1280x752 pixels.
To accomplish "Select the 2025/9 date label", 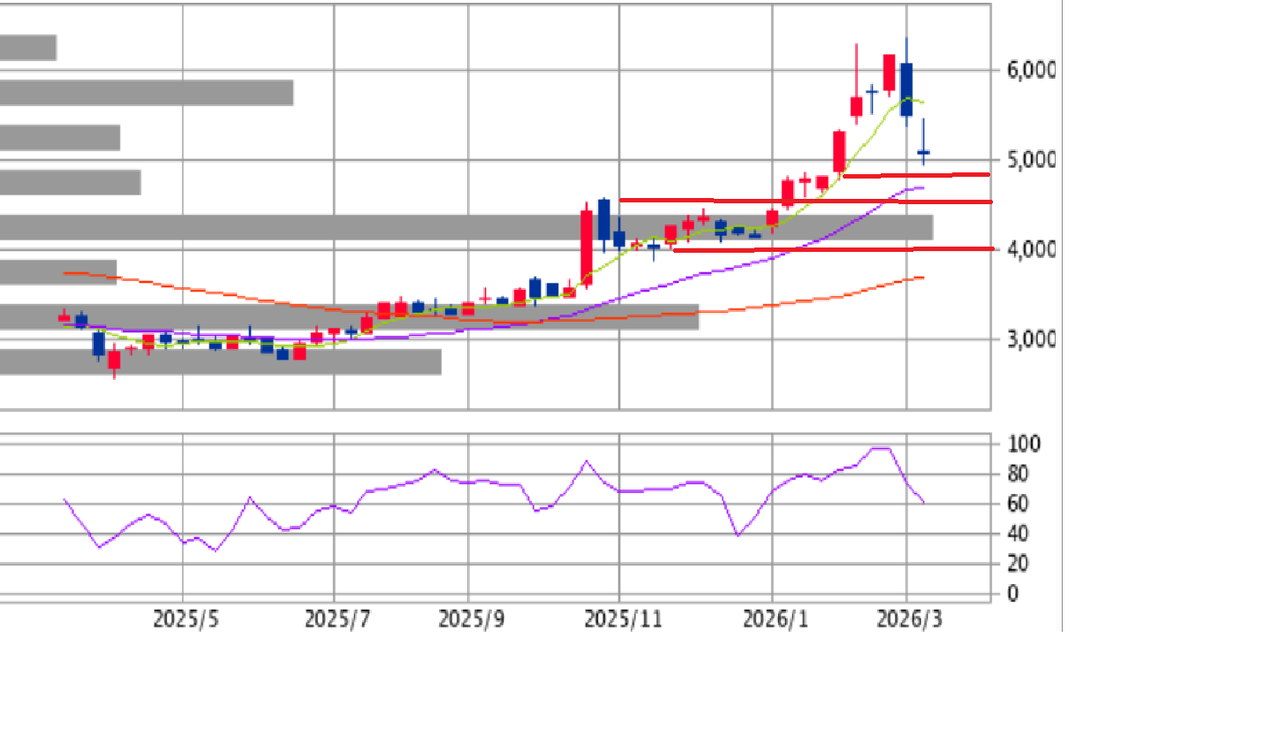I will (470, 620).
